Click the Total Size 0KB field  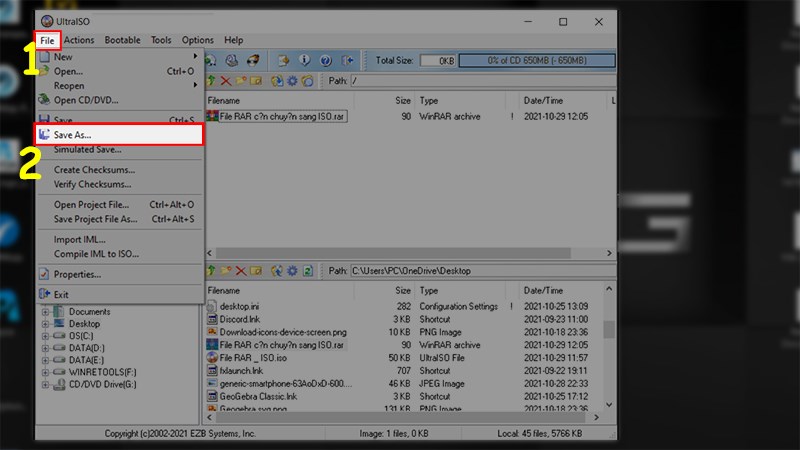(x=438, y=60)
